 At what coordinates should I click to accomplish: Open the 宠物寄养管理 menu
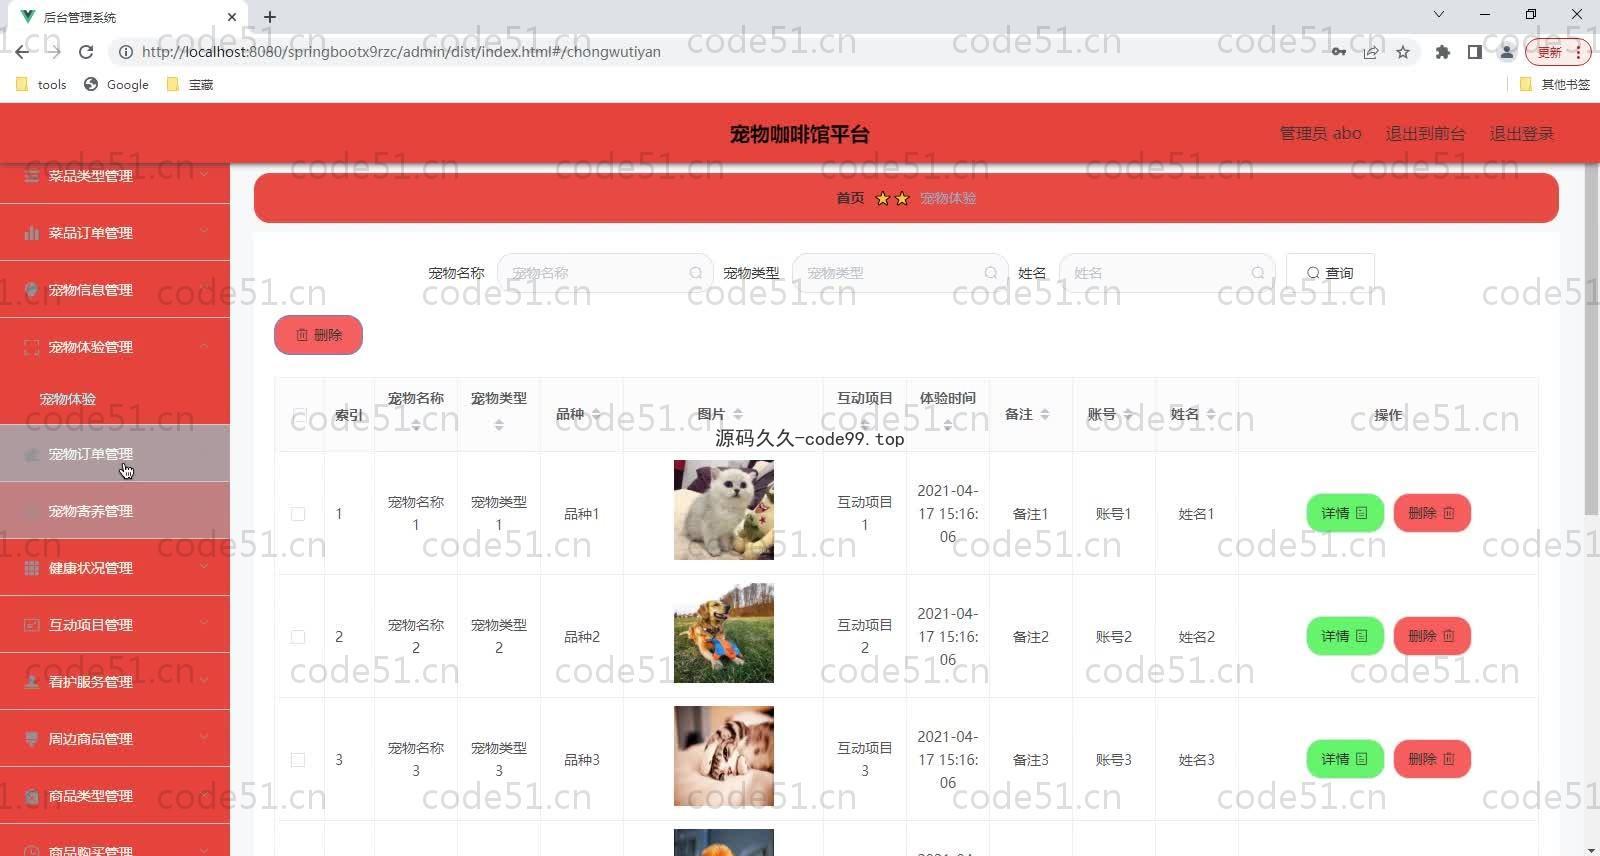point(115,511)
